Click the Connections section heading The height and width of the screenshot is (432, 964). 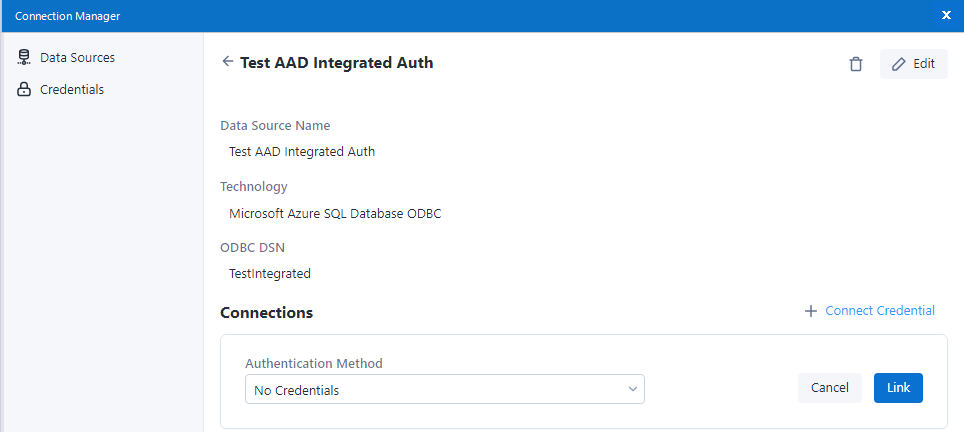(x=266, y=312)
